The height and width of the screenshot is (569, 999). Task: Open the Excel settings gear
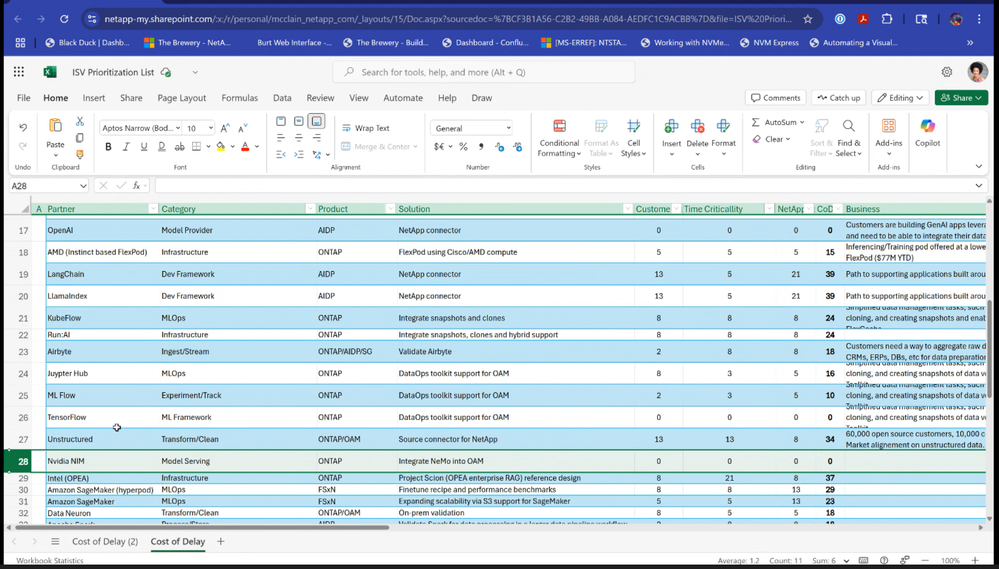point(947,72)
